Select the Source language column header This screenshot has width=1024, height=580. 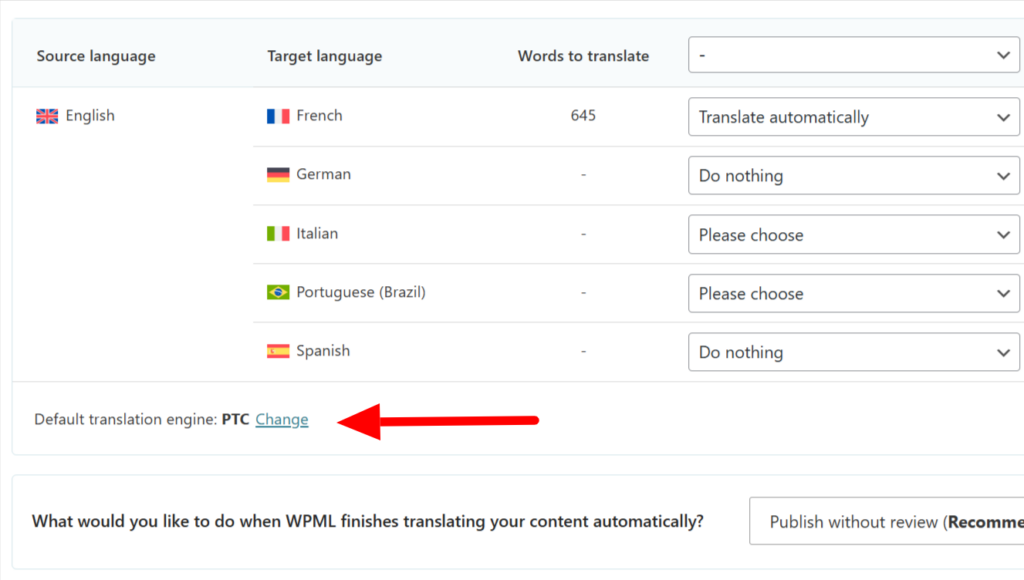(96, 56)
